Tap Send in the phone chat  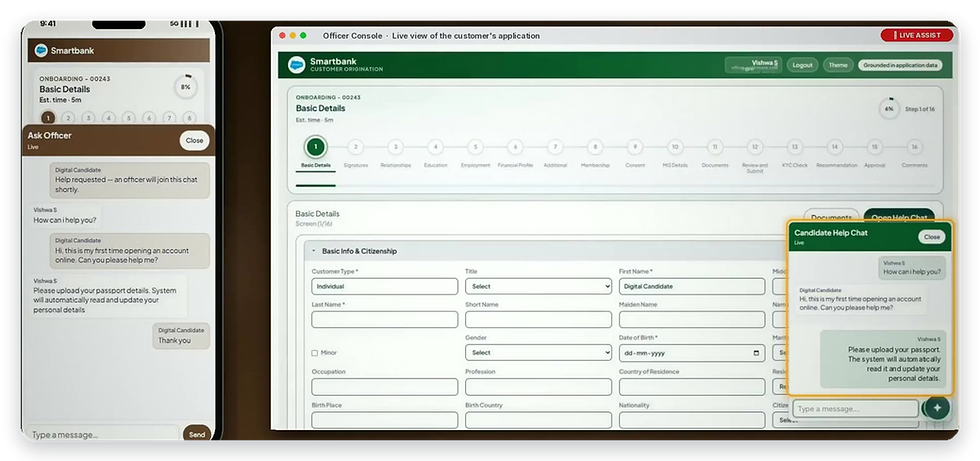[197, 434]
